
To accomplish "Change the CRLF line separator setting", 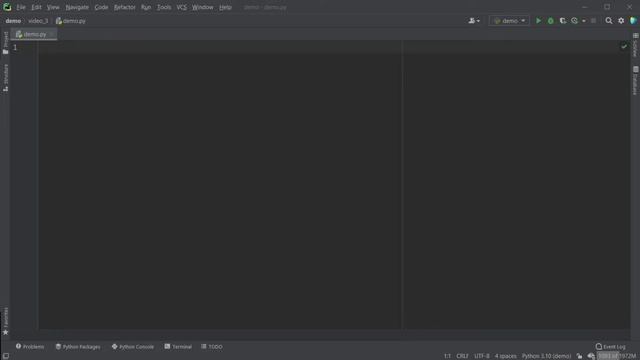I will (x=462, y=356).
